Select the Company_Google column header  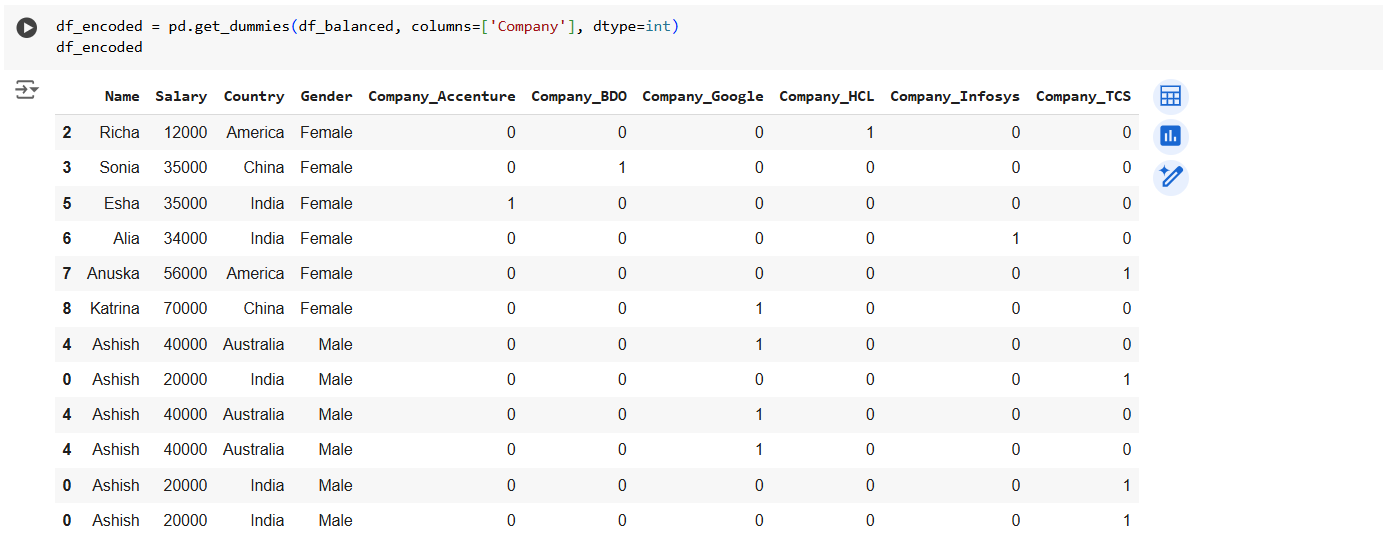pos(702,97)
